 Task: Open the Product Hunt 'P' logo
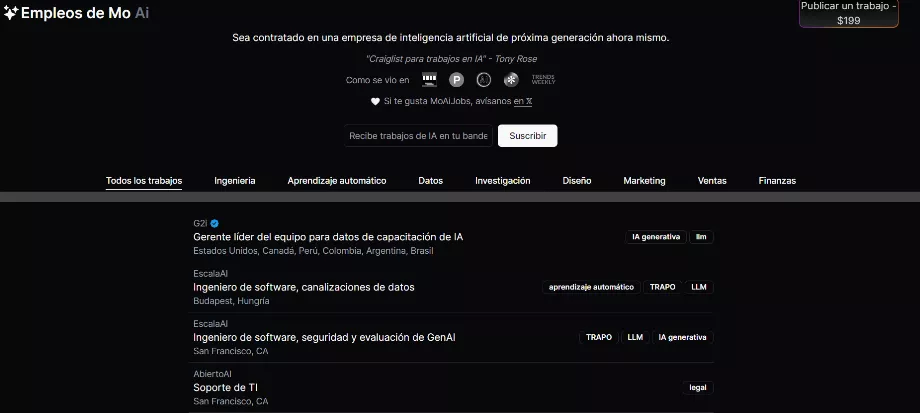[x=456, y=80]
